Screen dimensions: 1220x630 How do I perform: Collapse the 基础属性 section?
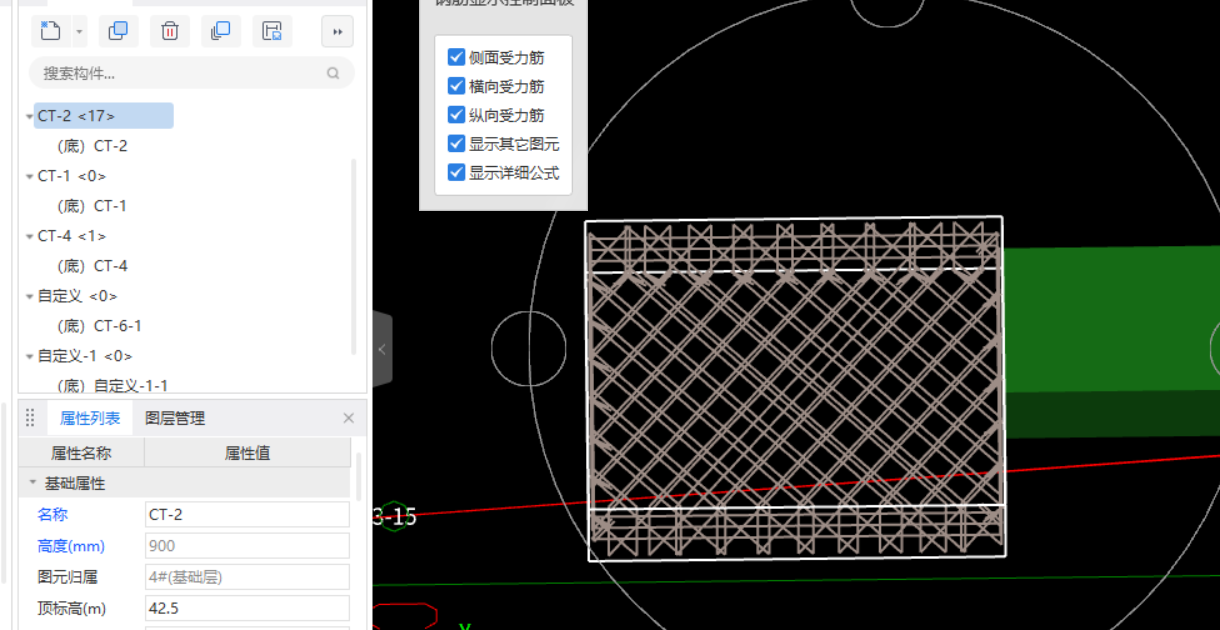tap(33, 483)
